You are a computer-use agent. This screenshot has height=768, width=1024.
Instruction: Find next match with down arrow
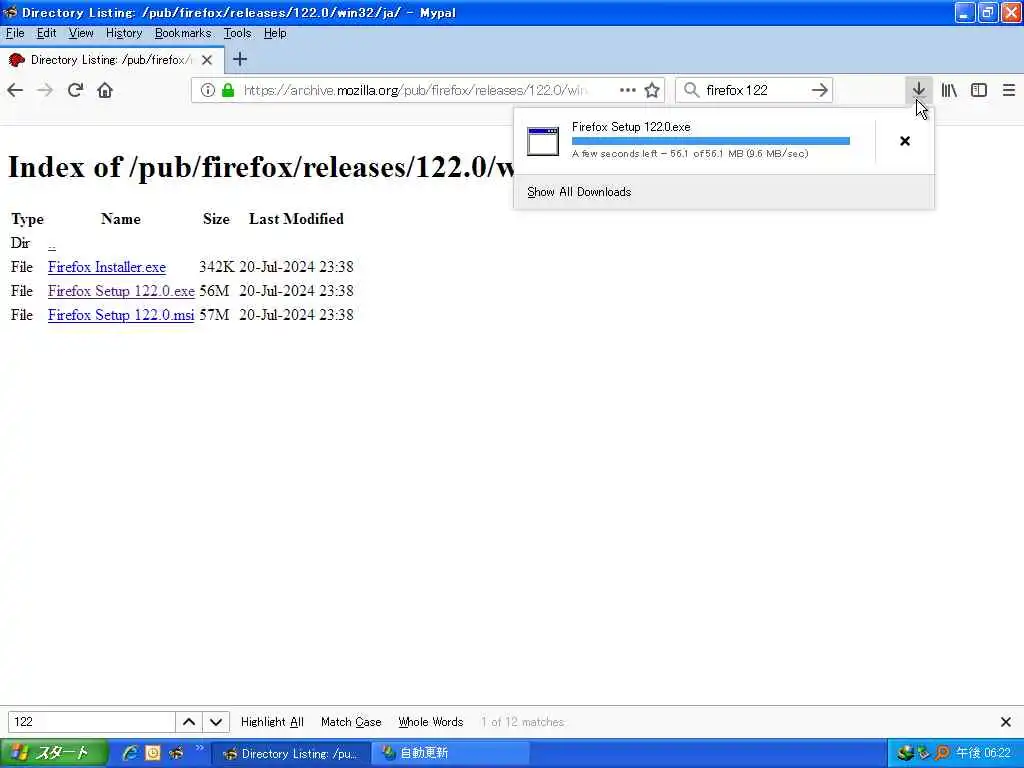coord(216,722)
